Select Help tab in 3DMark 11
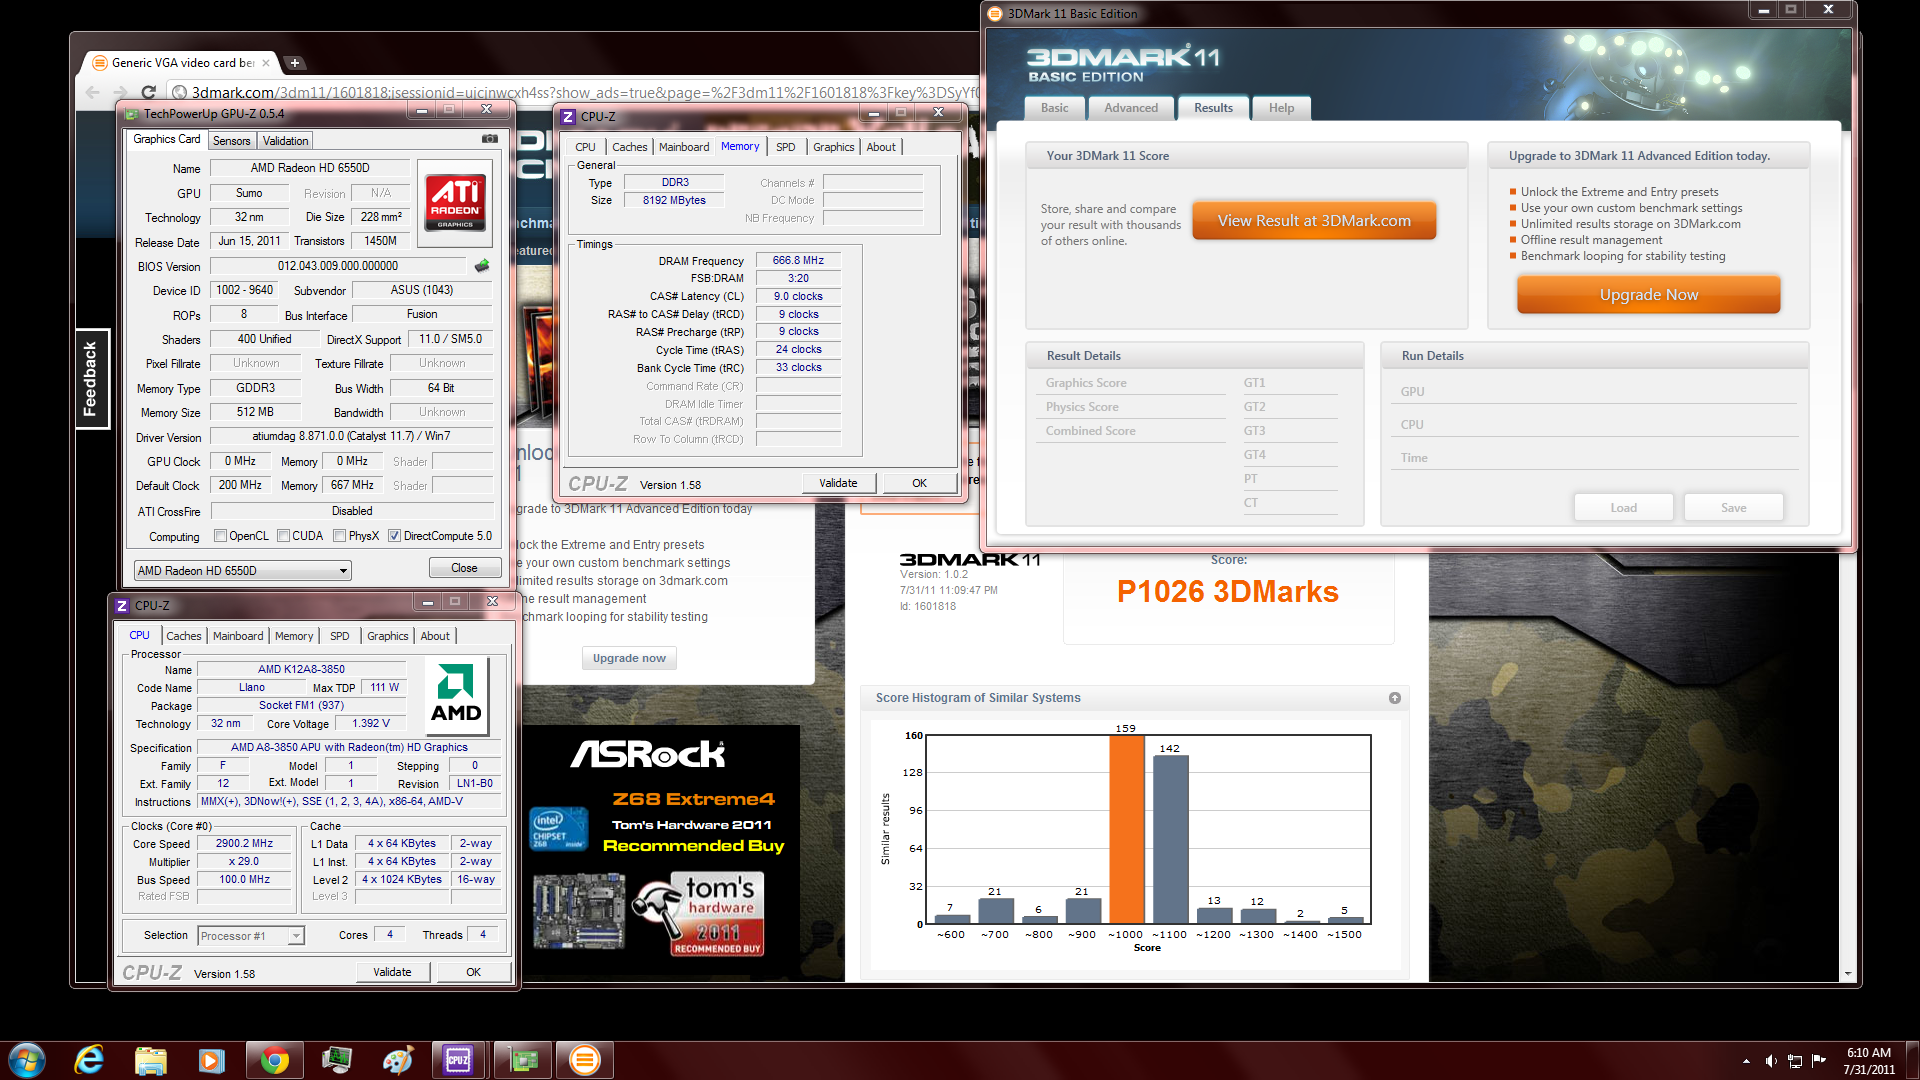Screen dimensions: 1920x1080 tap(1281, 108)
